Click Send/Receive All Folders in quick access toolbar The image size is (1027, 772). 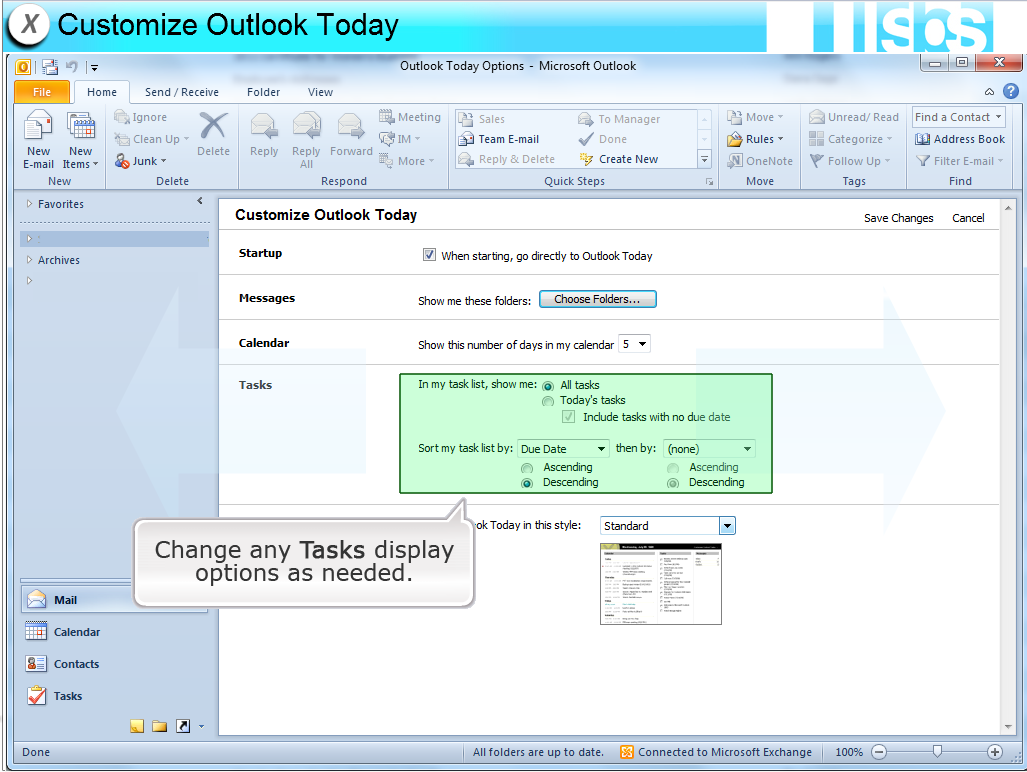coord(50,67)
